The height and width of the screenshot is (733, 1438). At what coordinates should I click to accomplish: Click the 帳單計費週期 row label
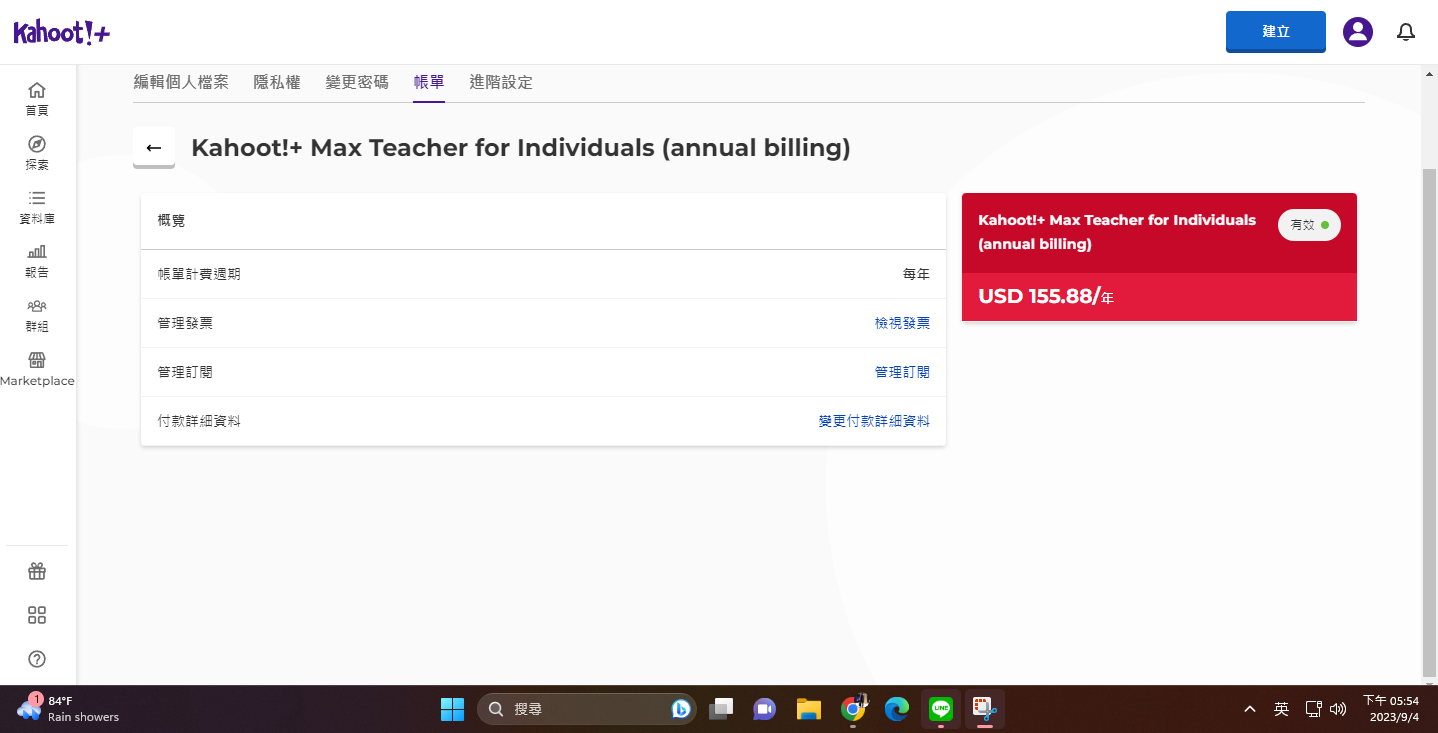coord(199,274)
